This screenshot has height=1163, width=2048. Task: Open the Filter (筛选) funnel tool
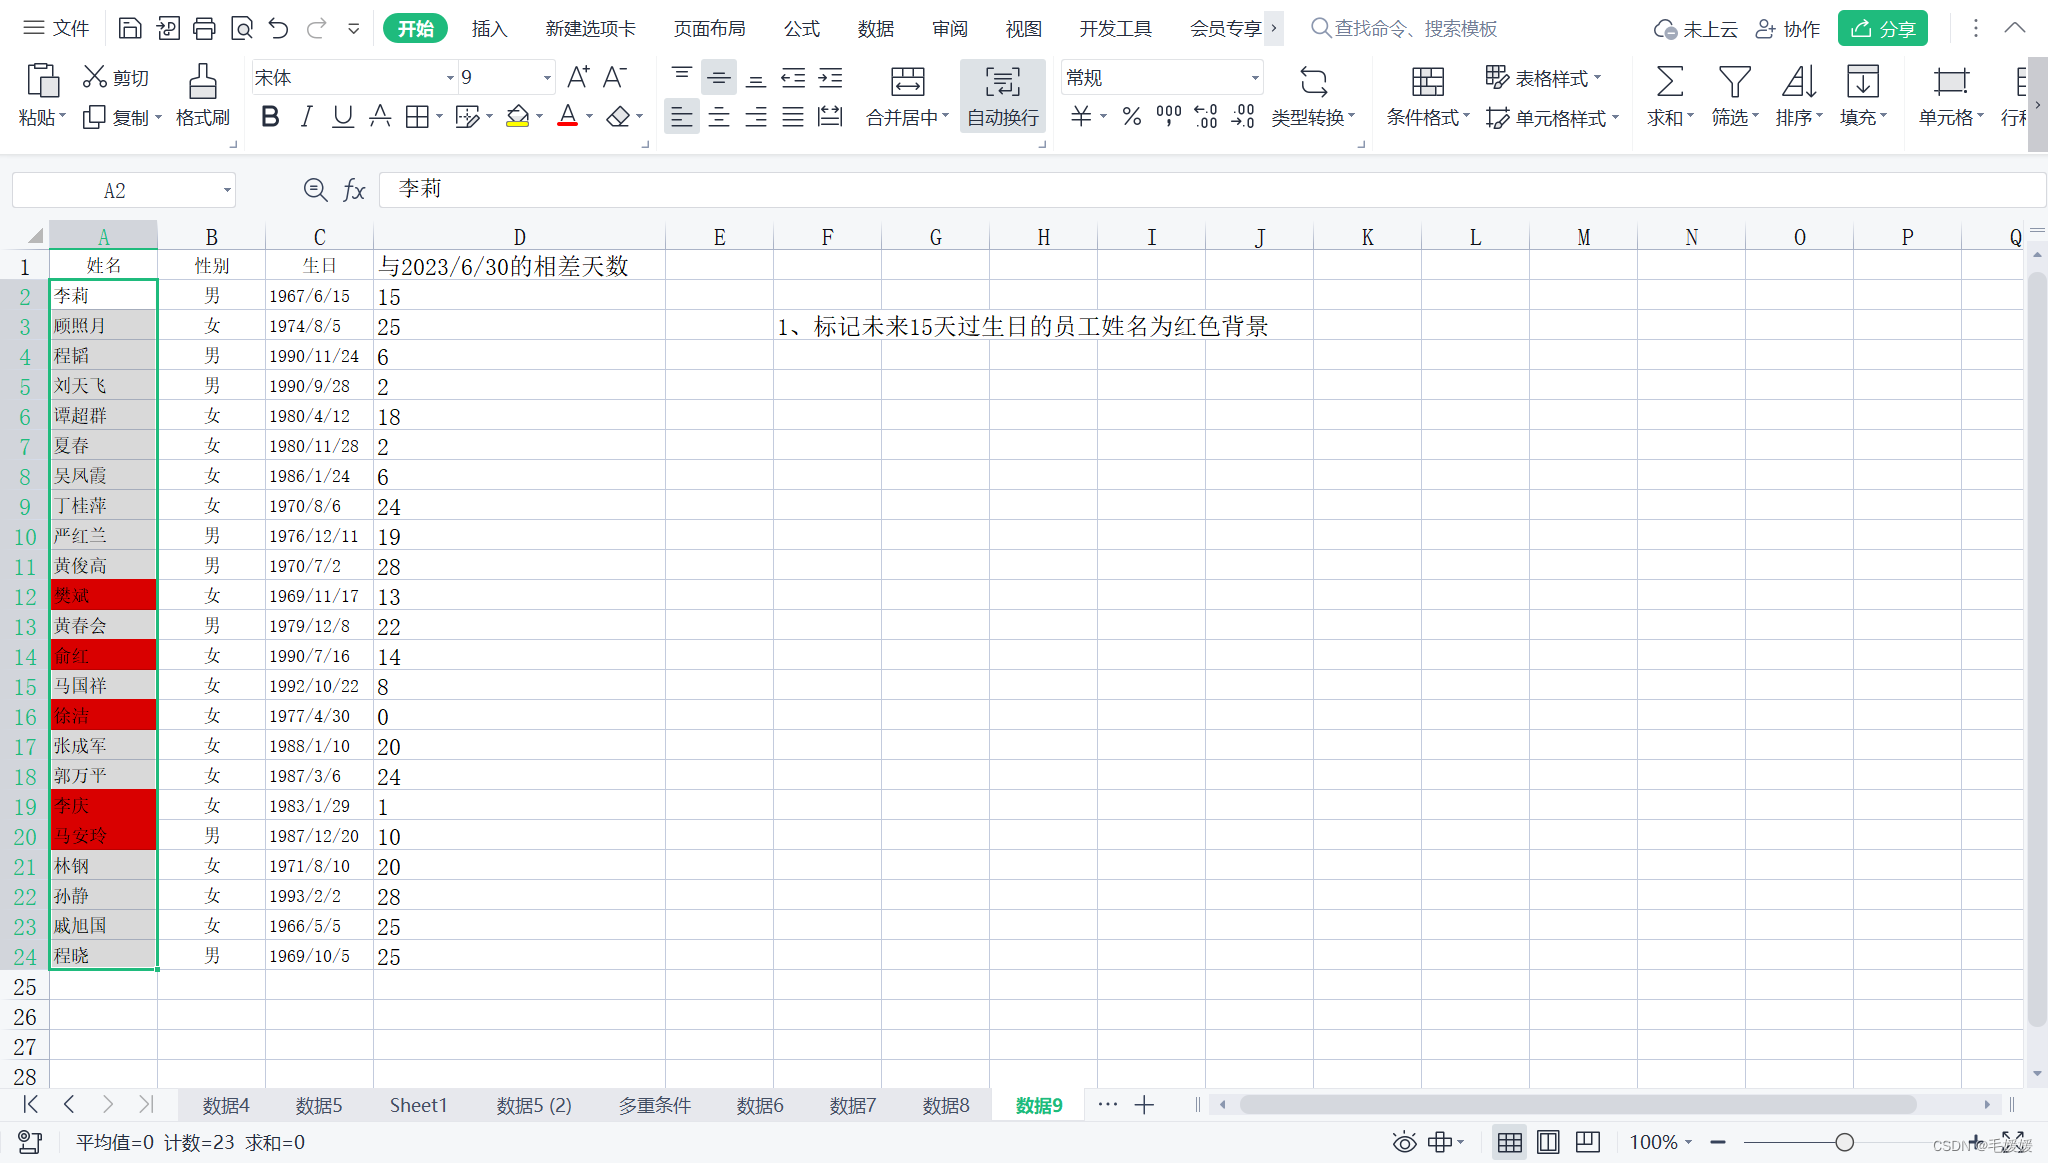[x=1733, y=82]
